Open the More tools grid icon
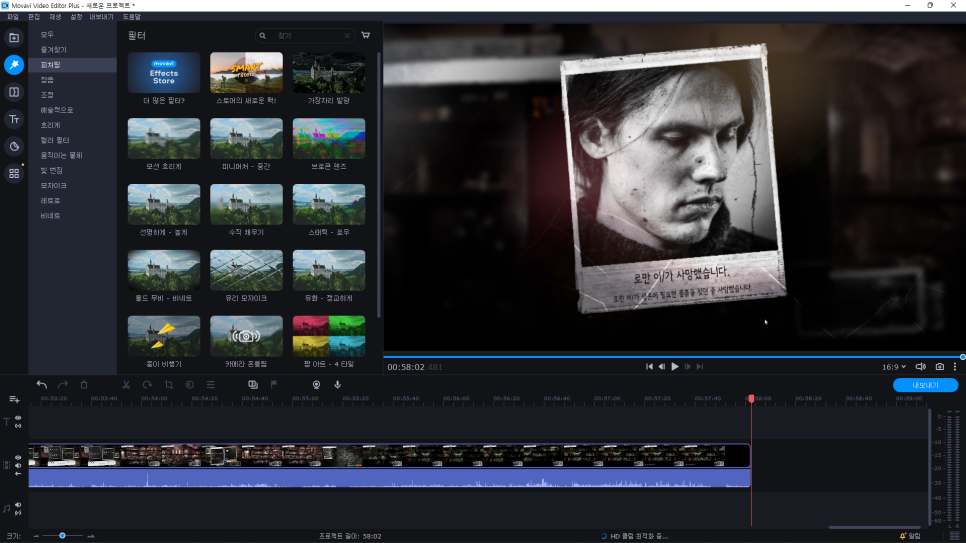The width and height of the screenshot is (966, 543). pos(14,173)
